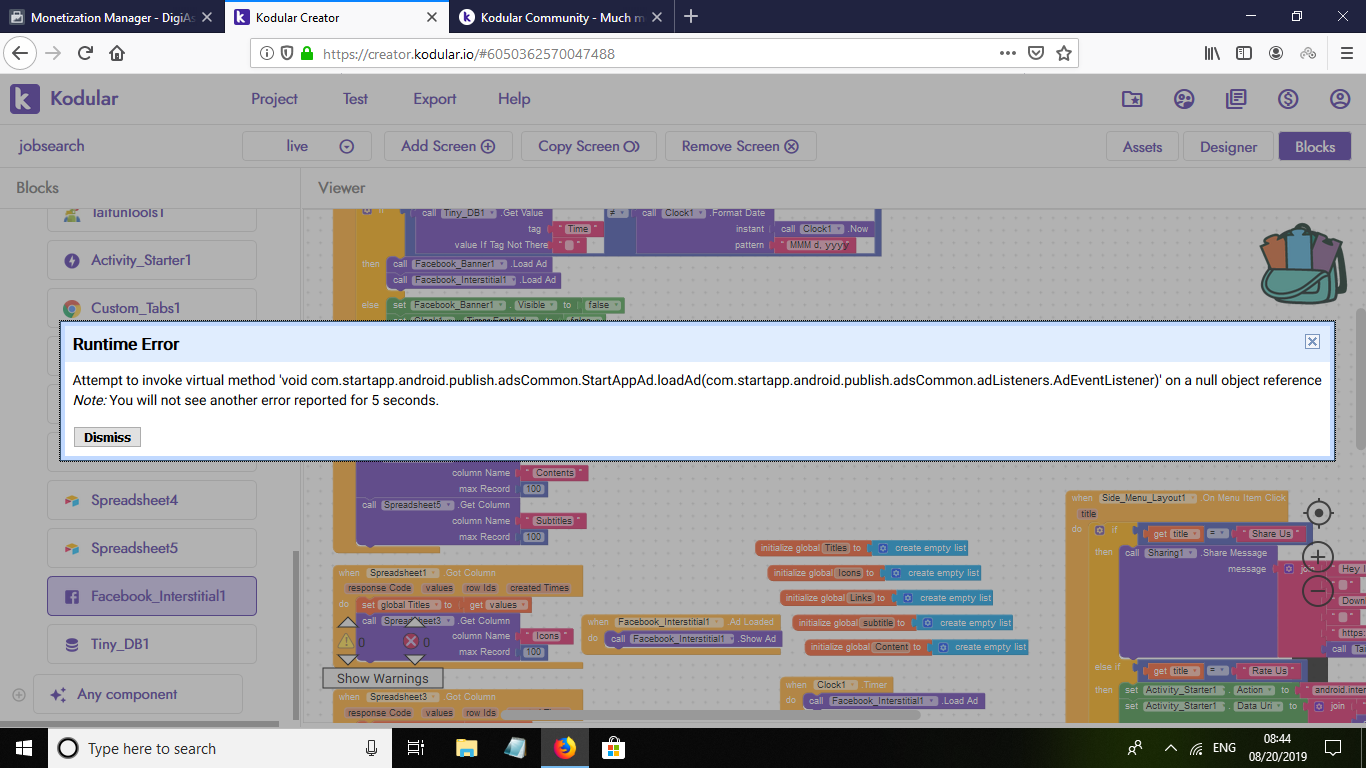The height and width of the screenshot is (768, 1366).
Task: Switch to the Blocks view
Action: point(1315,147)
